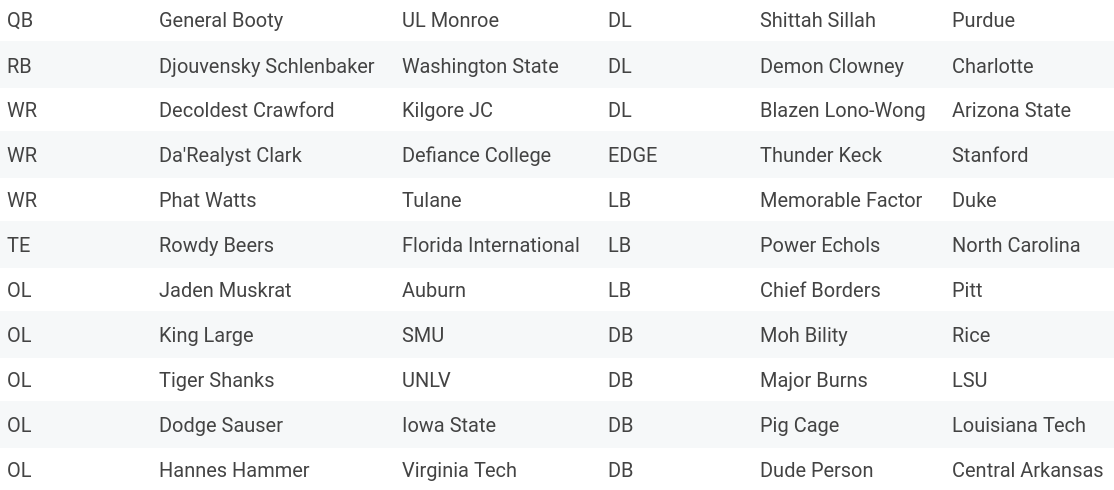The height and width of the screenshot is (490, 1114).
Task: Select the Central Arkansas school cell
Action: click(1027, 470)
